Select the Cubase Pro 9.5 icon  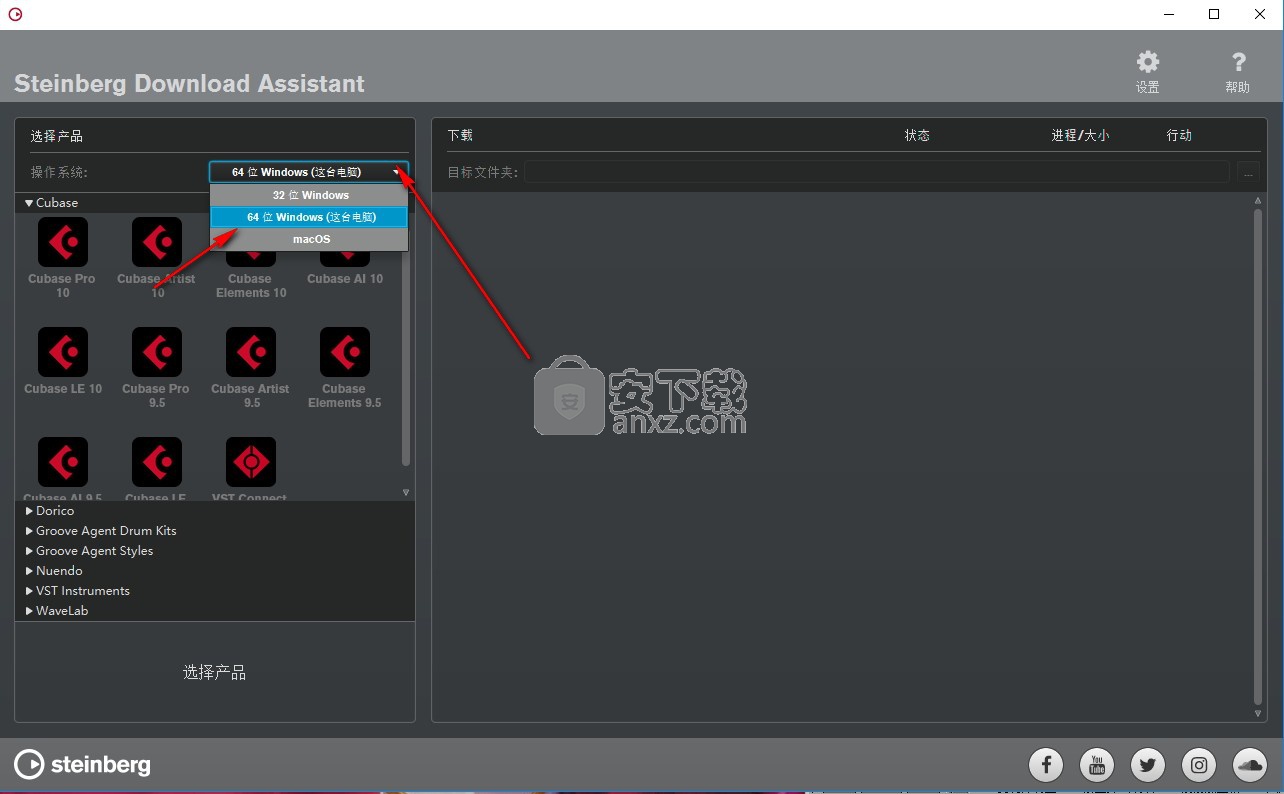157,353
